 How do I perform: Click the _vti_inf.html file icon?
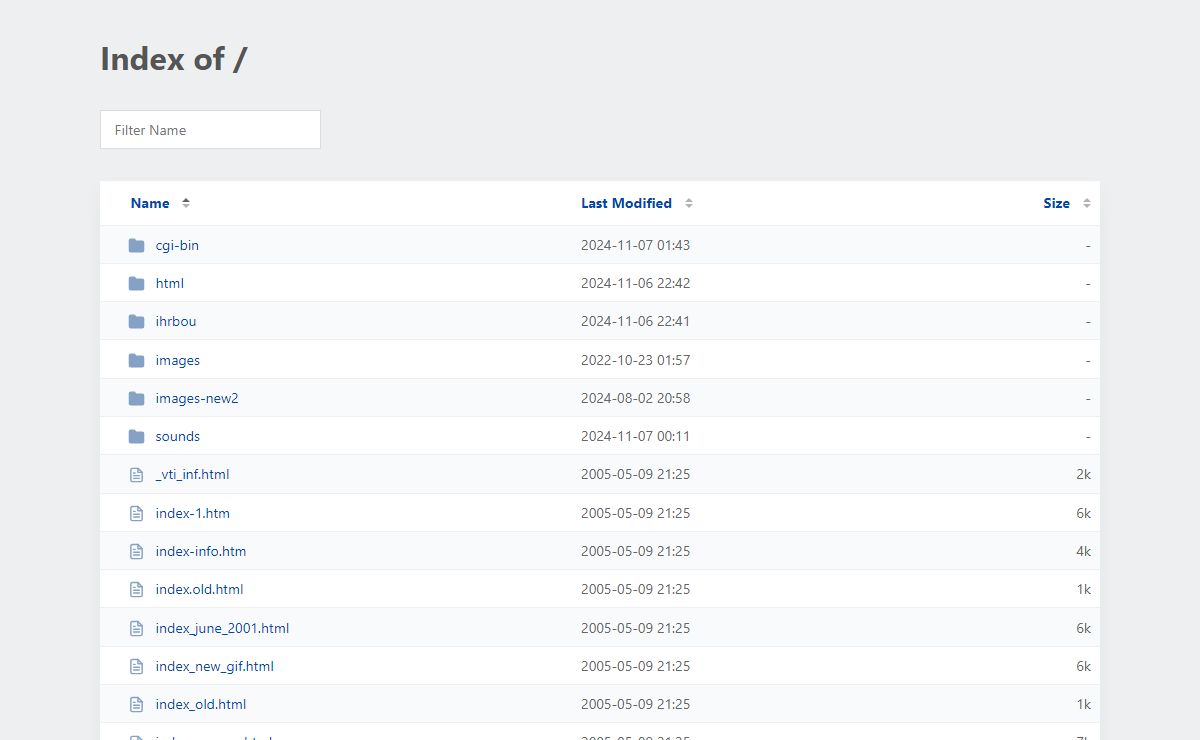coord(137,475)
